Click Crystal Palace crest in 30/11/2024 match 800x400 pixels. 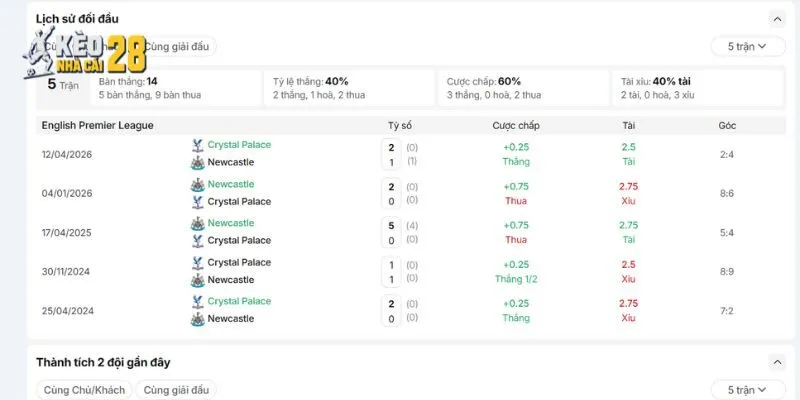pyautogui.click(x=197, y=263)
